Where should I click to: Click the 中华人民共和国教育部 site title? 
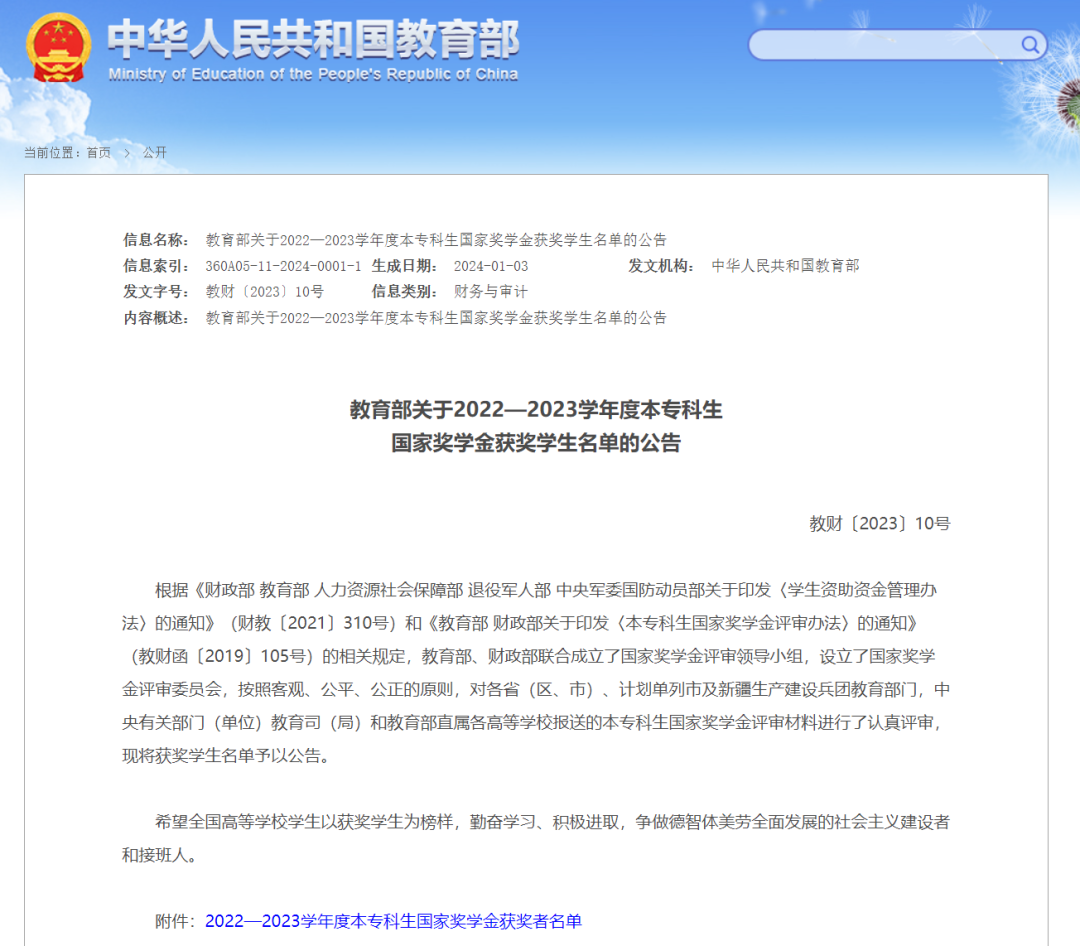pos(313,39)
